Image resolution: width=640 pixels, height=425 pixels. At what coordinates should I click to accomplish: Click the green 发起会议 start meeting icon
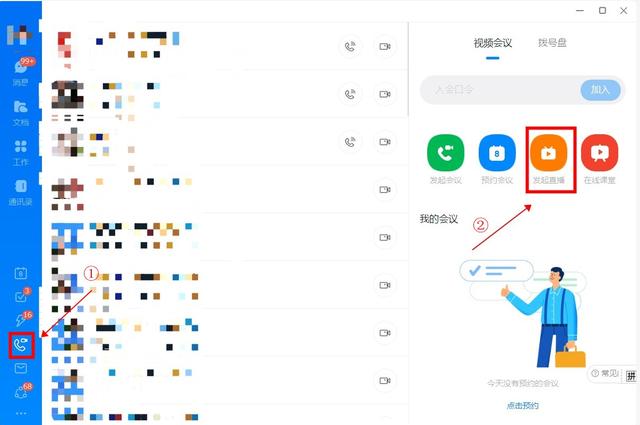[446, 154]
